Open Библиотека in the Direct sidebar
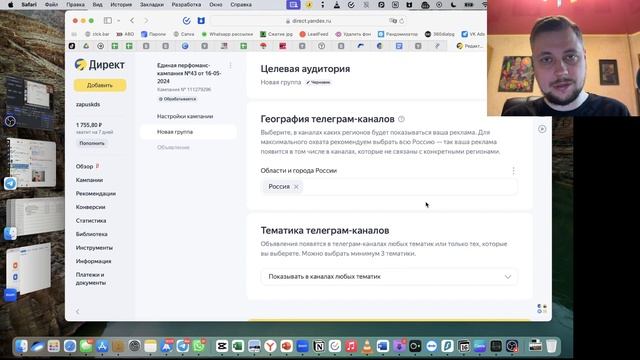The width and height of the screenshot is (640, 360). pyautogui.click(x=92, y=234)
